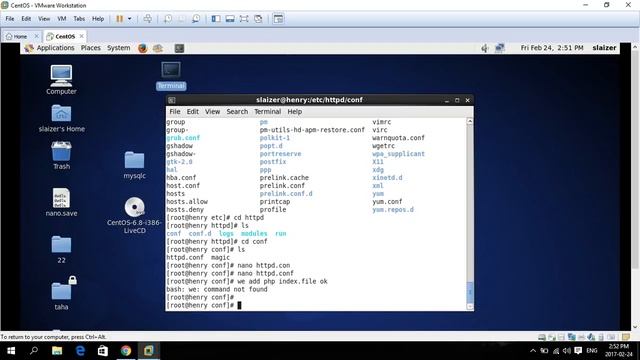Pause the virtual machine with the pause button
This screenshot has width=640, height=360.
pyautogui.click(x=120, y=19)
